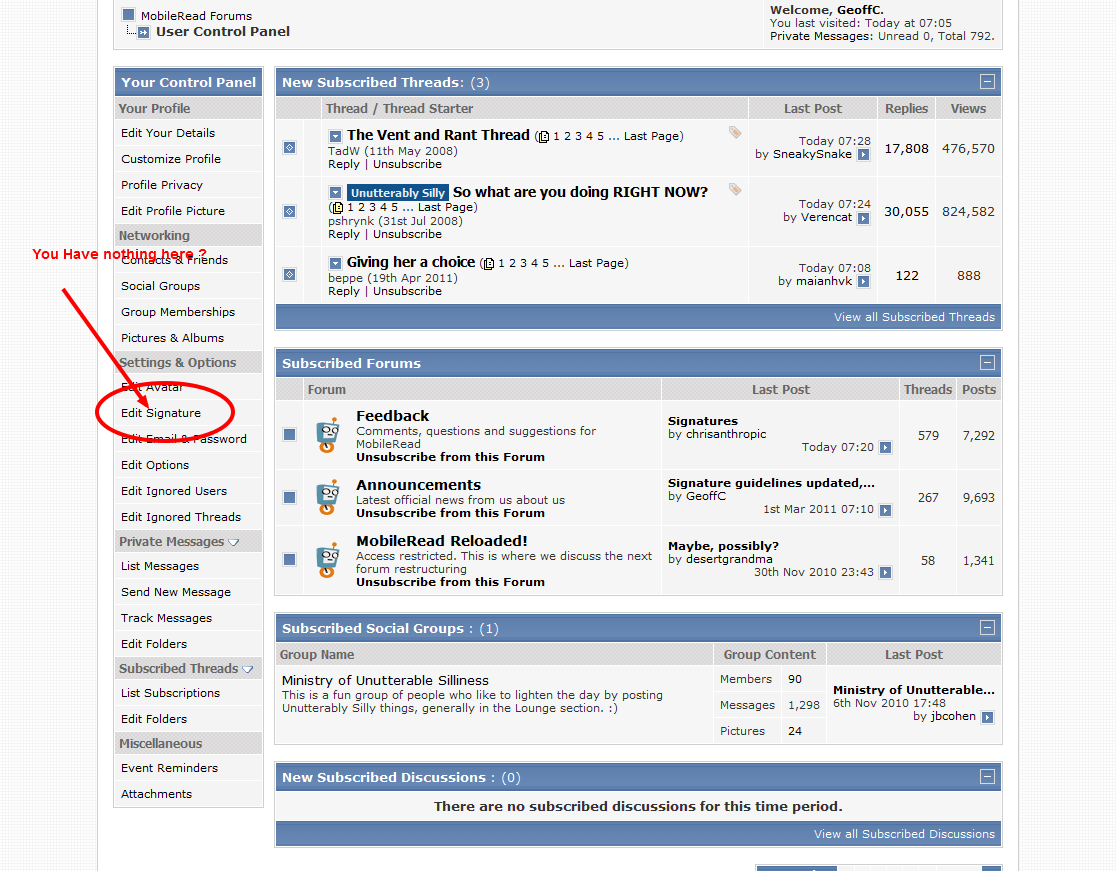Viewport: 1116px width, 871px height.
Task: Click status icon of The Vent and Rant Thread
Action: pos(290,147)
